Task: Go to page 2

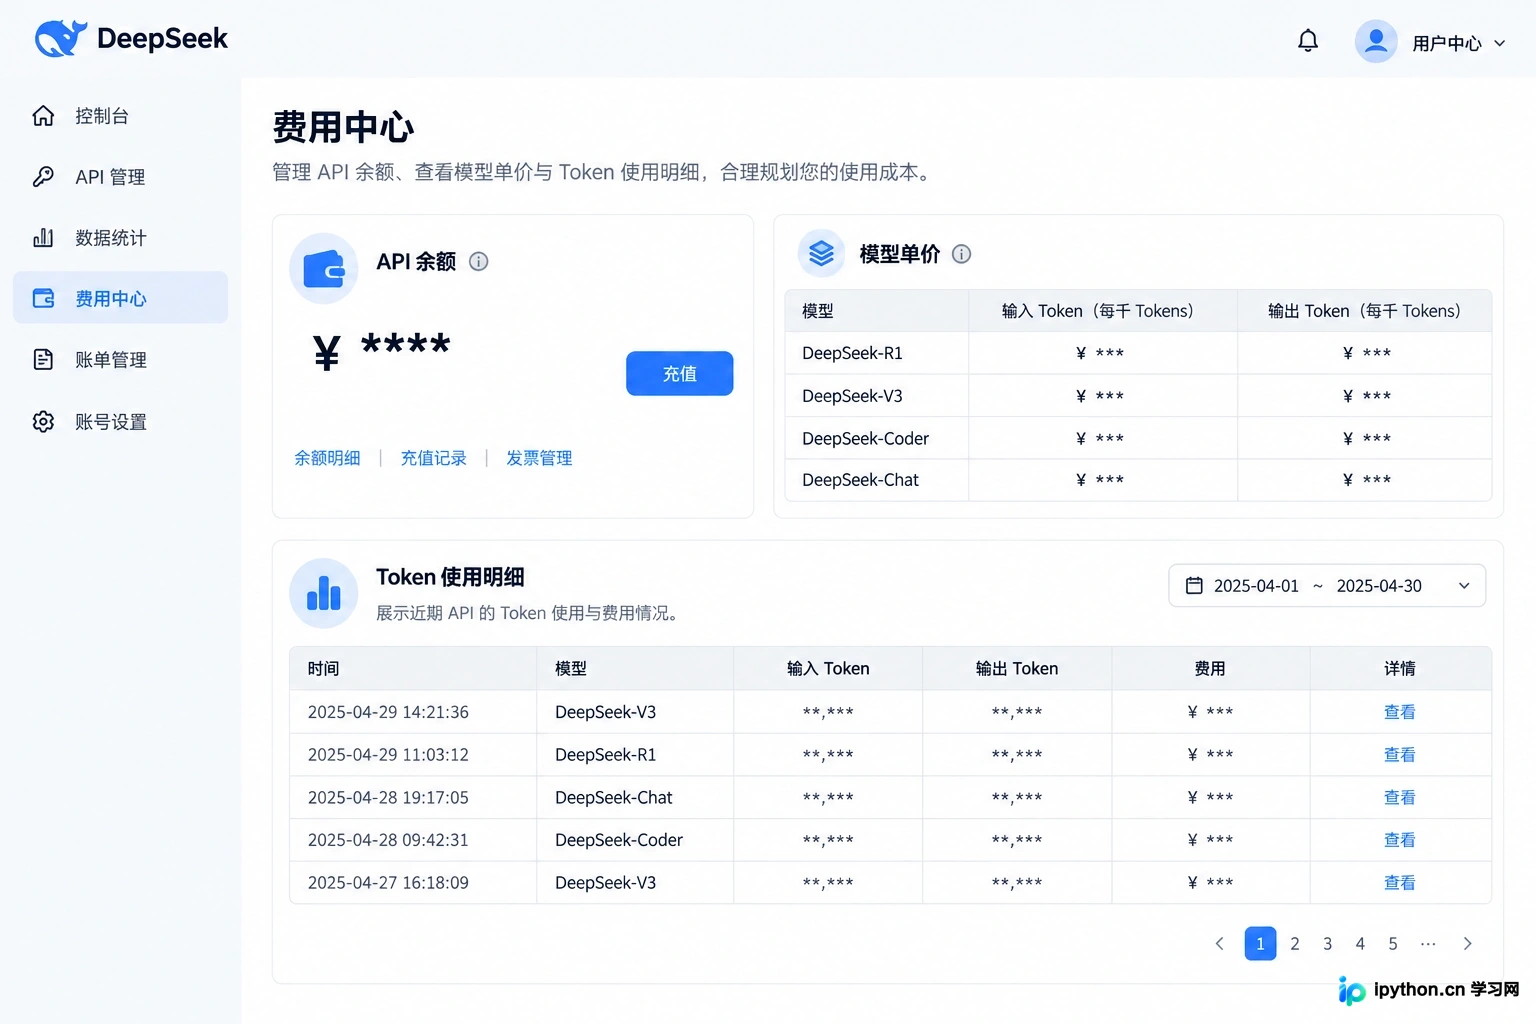Action: (1295, 944)
